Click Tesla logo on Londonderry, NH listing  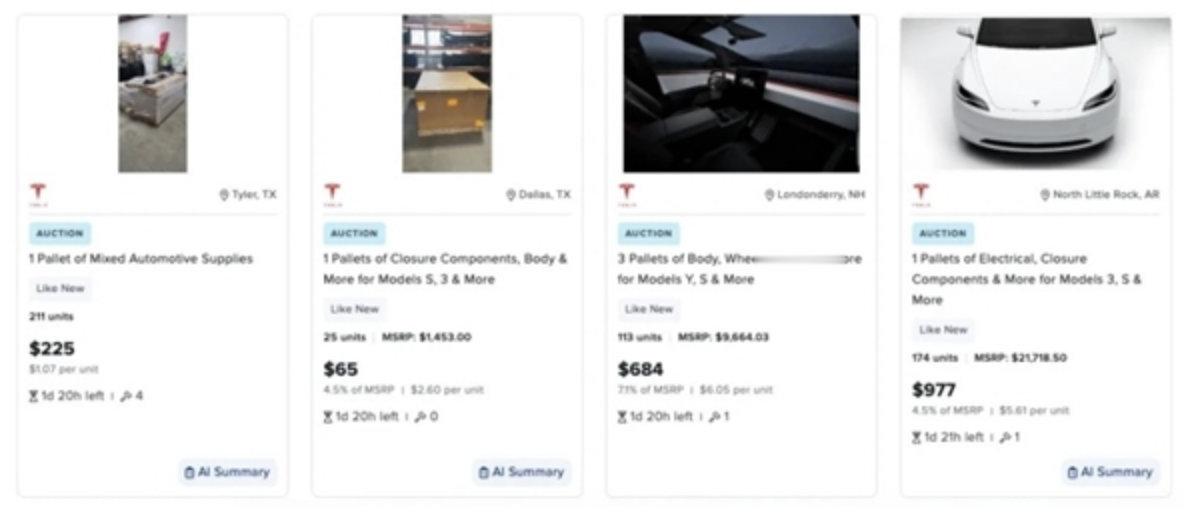[x=627, y=193]
